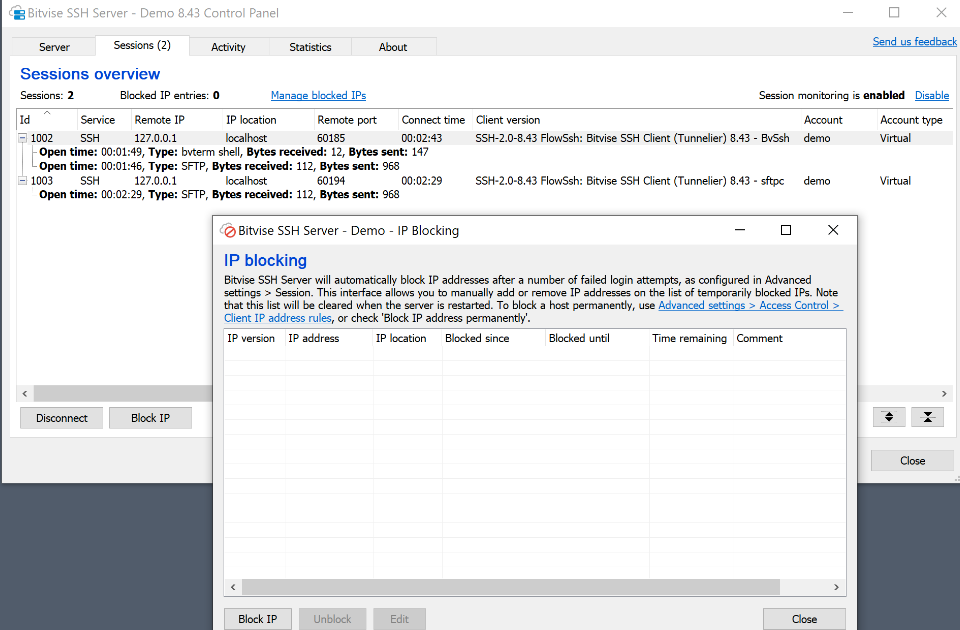960x630 pixels.
Task: Sort blocked list by the Blocked until column
Action: pos(597,339)
